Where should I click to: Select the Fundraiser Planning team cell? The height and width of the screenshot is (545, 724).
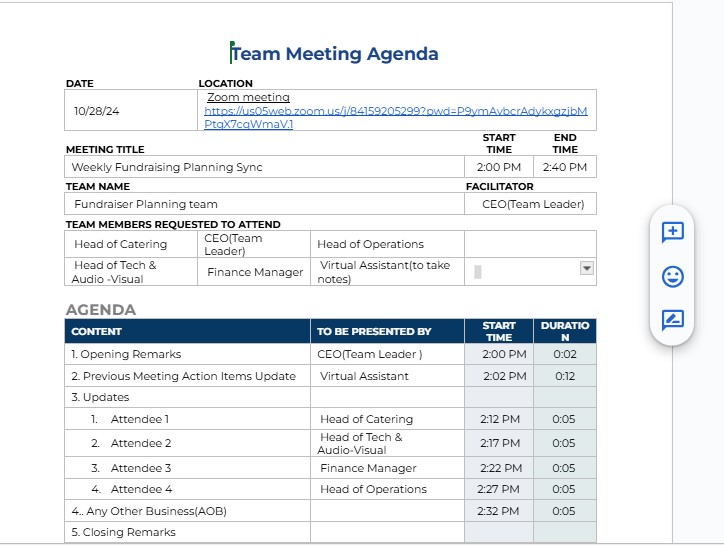[146, 204]
